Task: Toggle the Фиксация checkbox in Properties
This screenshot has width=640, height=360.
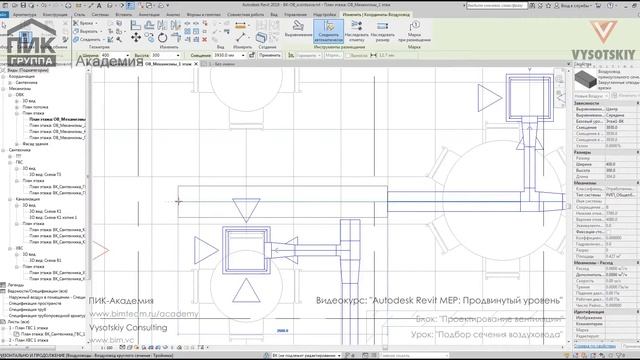Action: tap(608, 231)
